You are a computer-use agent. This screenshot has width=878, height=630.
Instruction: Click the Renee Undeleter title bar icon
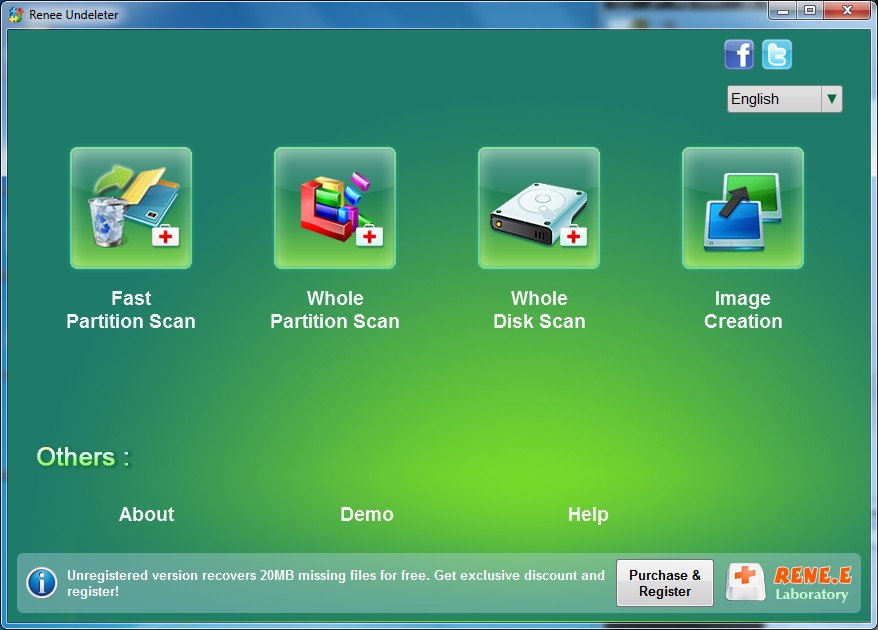point(14,13)
